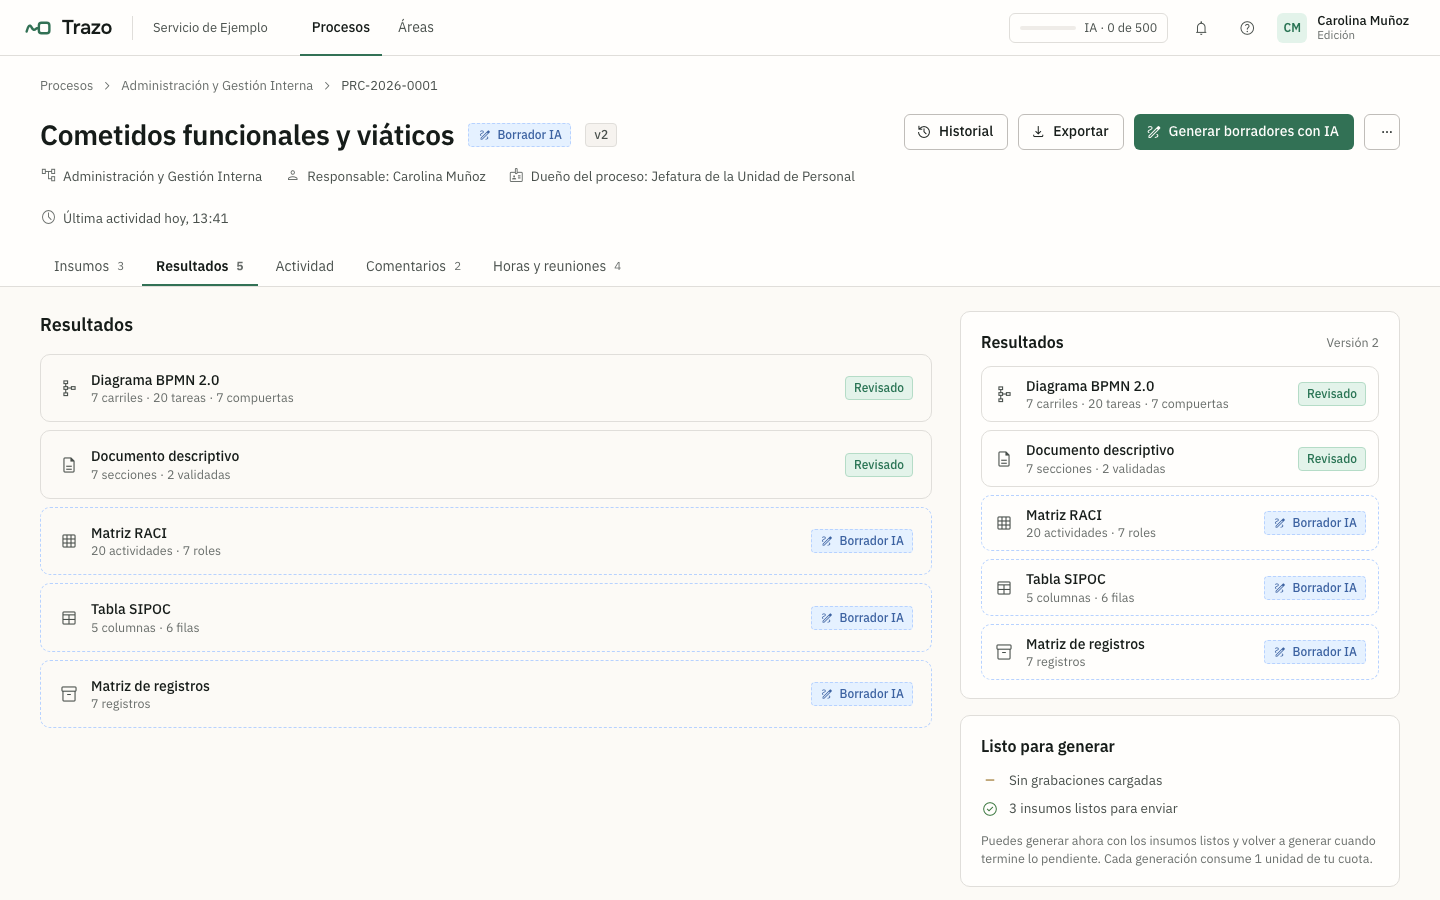Click the green check icon beside 3 insumos listos
The height and width of the screenshot is (900, 1440).
pos(990,809)
